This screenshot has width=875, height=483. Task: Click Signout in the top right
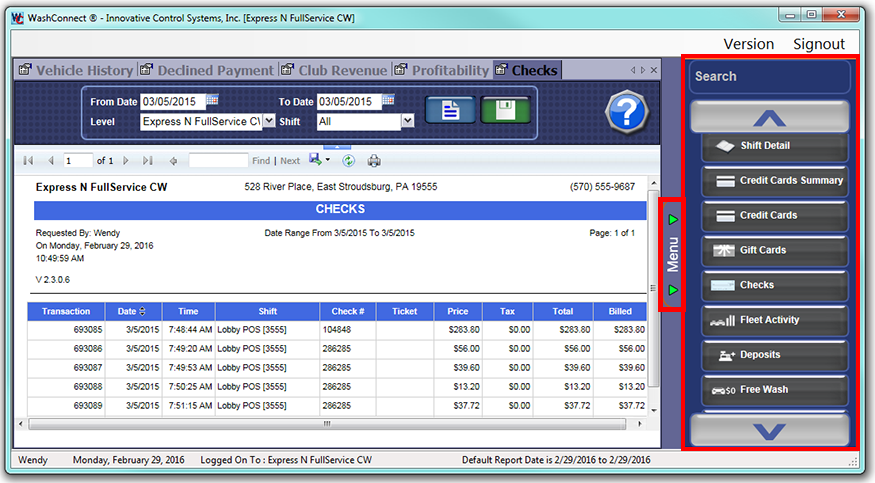(x=818, y=44)
